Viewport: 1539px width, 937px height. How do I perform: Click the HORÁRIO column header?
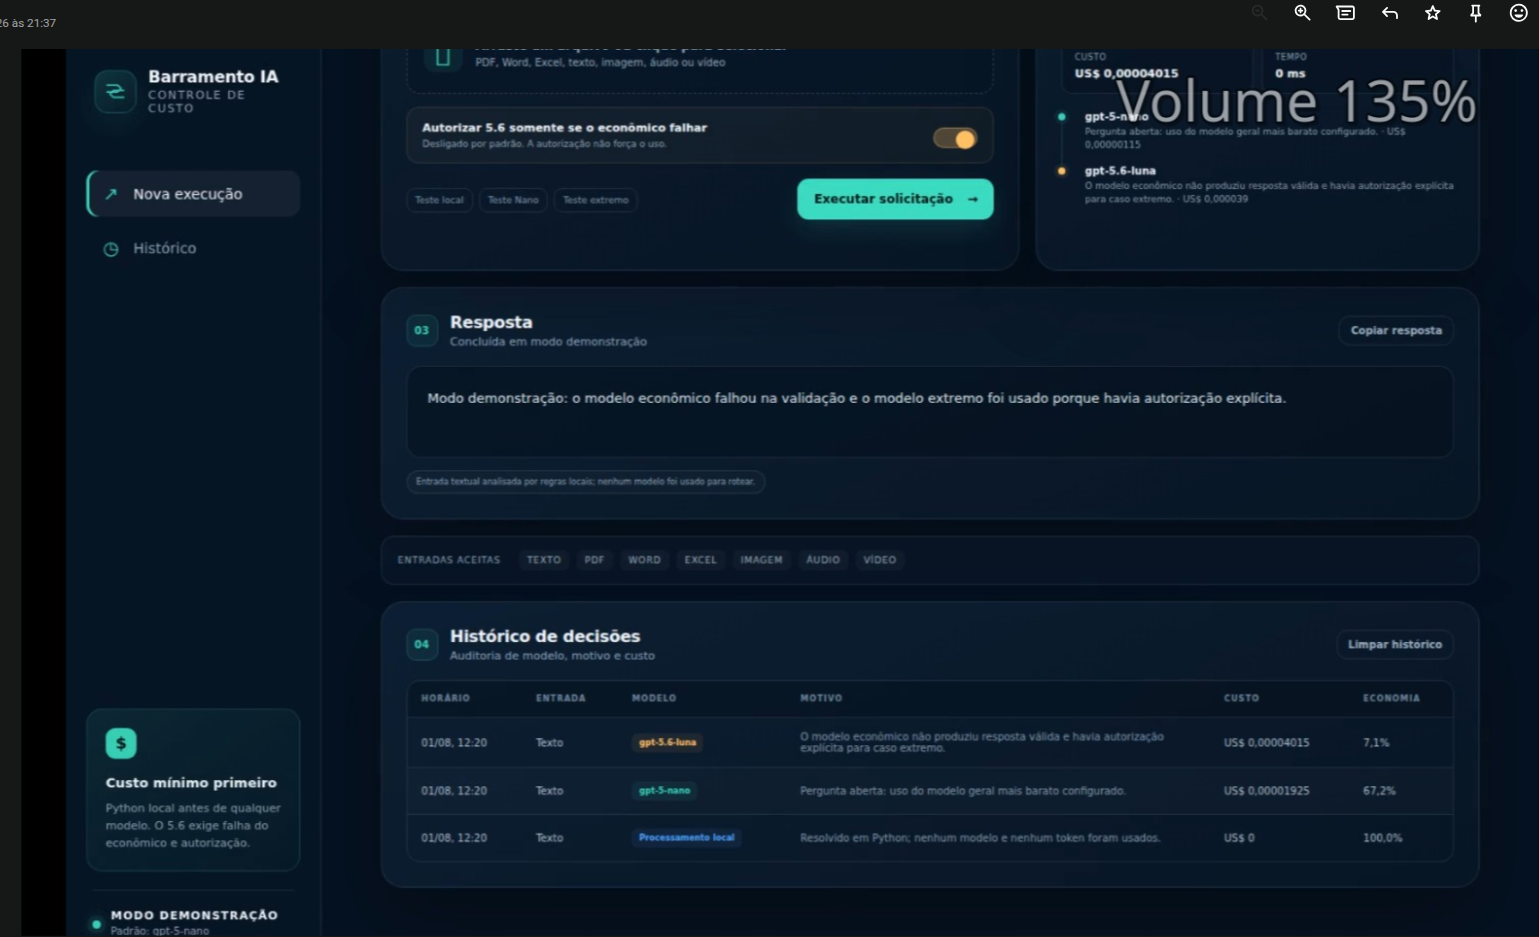tap(445, 698)
